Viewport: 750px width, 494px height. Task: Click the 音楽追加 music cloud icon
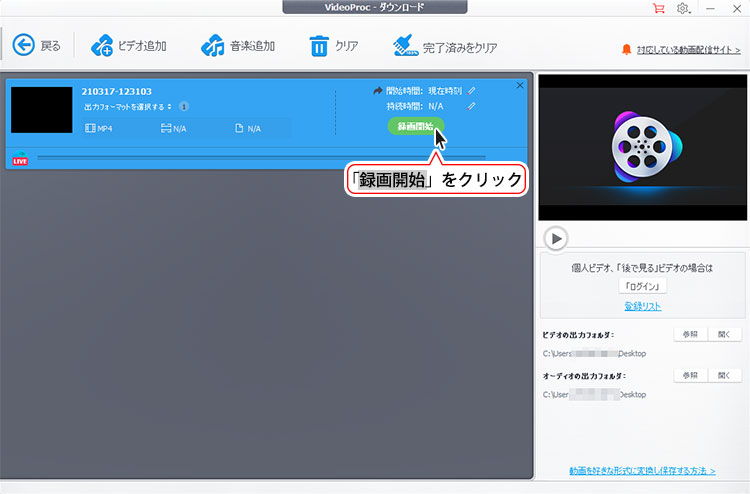(x=212, y=45)
